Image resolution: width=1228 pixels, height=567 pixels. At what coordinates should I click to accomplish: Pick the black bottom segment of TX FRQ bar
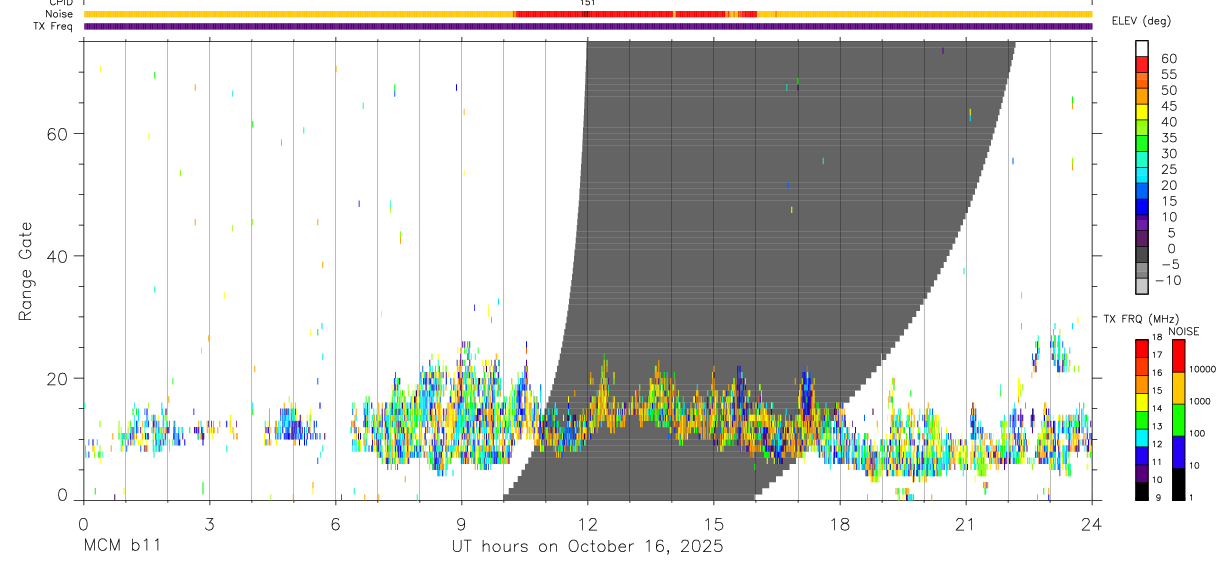(1142, 490)
